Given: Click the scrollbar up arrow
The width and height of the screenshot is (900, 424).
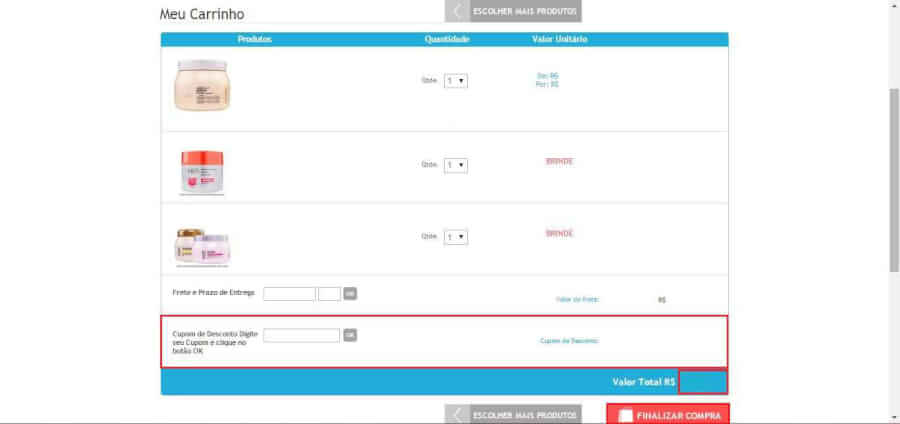Looking at the screenshot, I should 893,6.
